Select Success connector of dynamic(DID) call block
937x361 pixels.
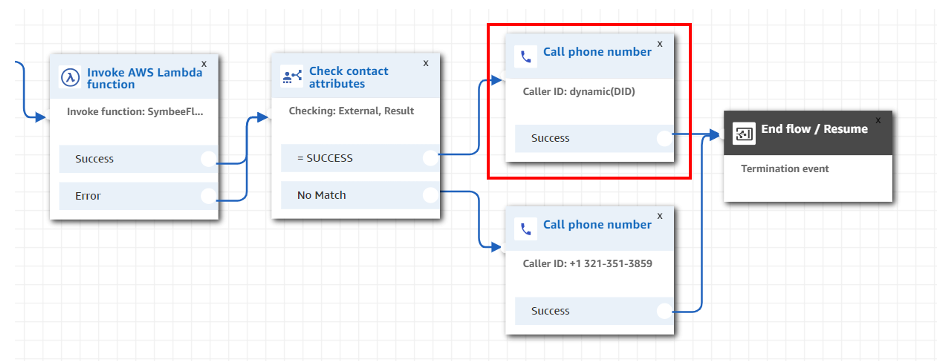[x=665, y=139]
